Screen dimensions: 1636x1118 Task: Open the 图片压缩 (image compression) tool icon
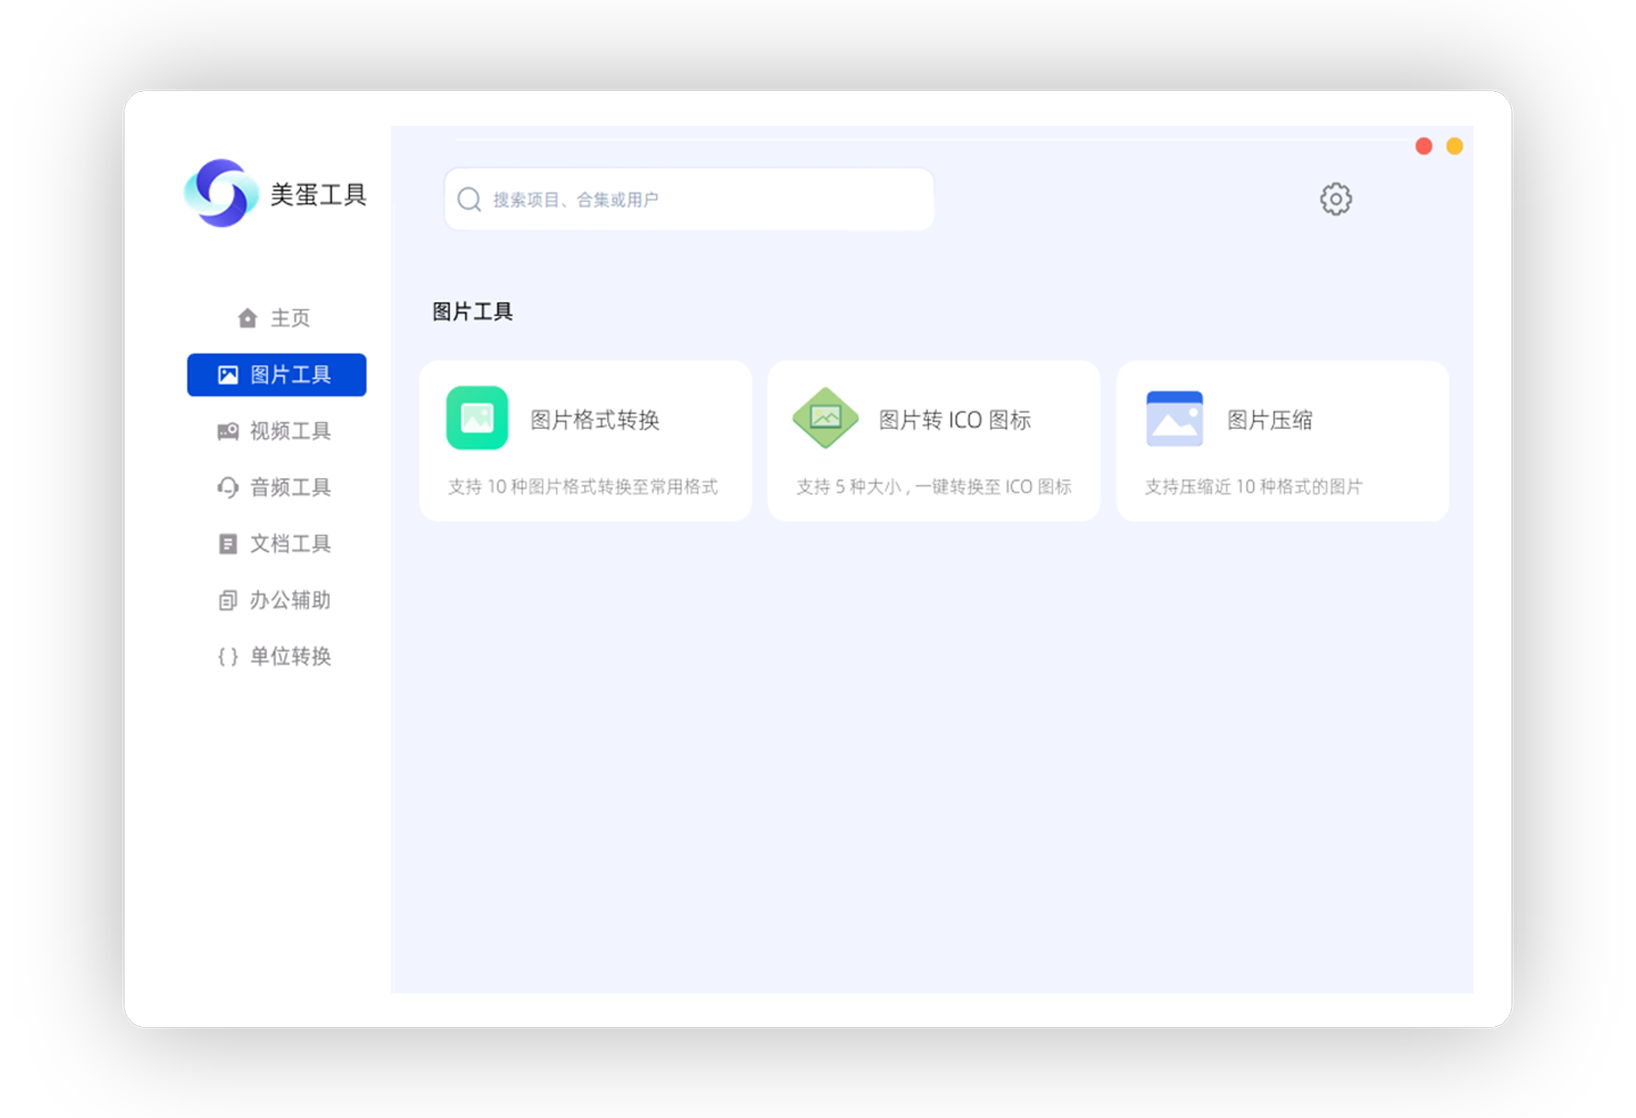[1175, 418]
